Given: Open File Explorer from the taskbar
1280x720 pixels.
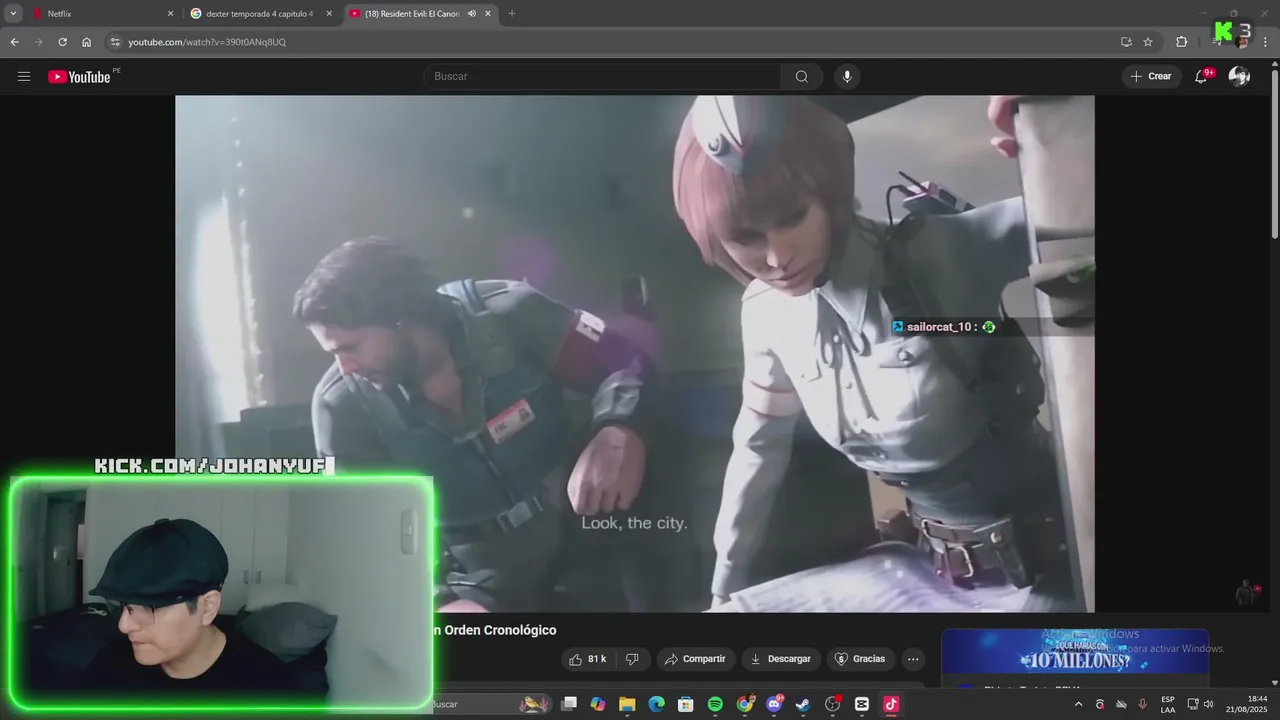Looking at the screenshot, I should point(627,704).
